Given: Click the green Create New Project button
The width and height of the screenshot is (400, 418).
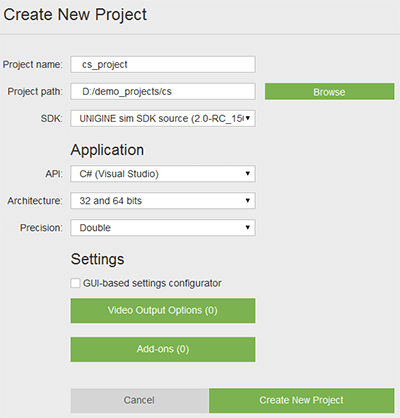Looking at the screenshot, I should click(x=302, y=400).
